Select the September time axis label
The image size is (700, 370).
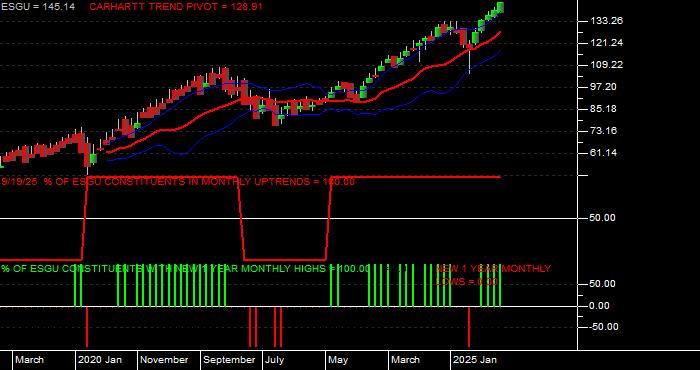click(229, 360)
